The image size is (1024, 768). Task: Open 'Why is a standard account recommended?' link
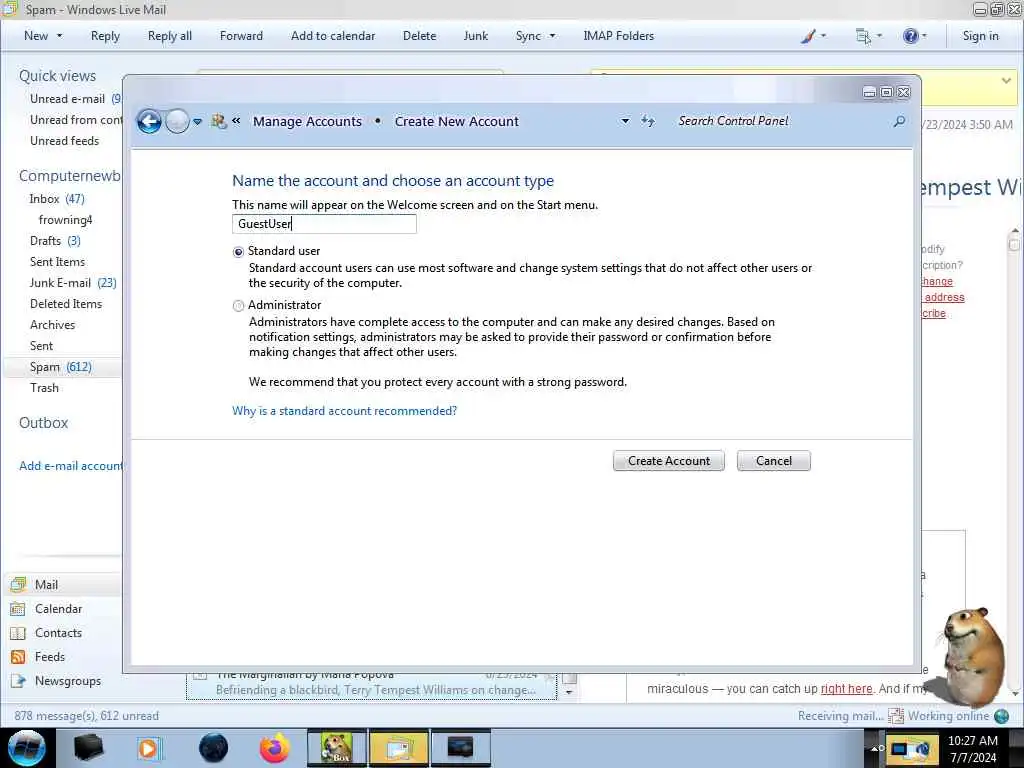click(344, 411)
